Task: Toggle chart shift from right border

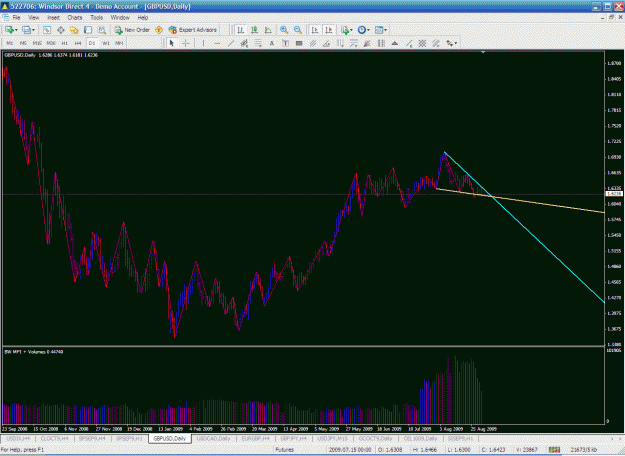Action: (x=329, y=30)
